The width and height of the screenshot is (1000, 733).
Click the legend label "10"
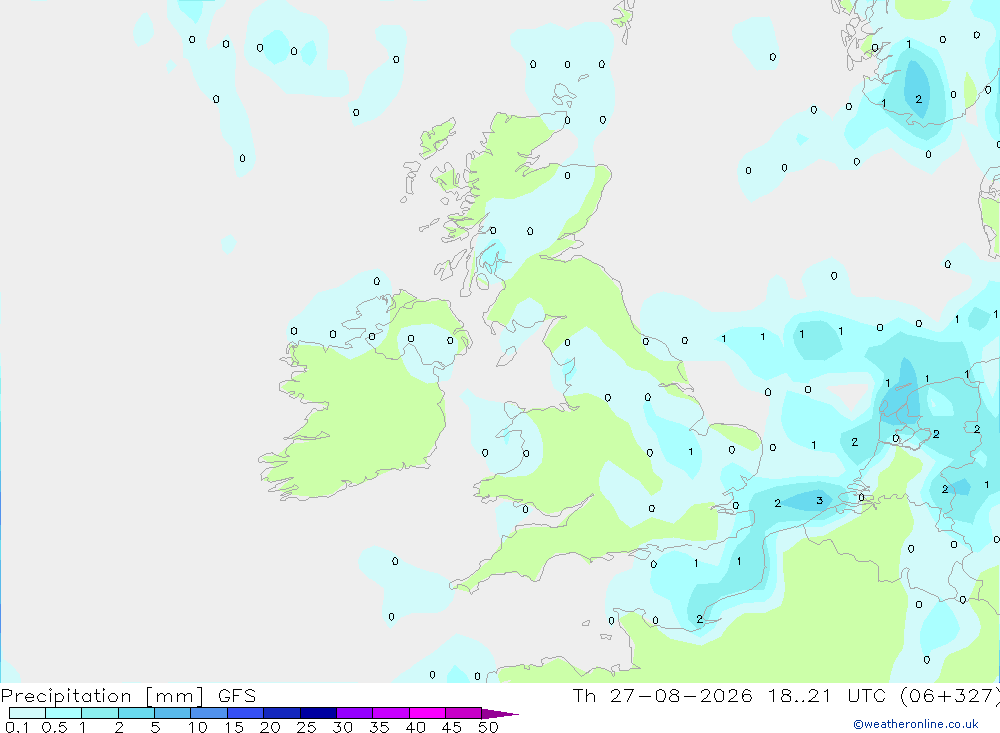pos(198,727)
